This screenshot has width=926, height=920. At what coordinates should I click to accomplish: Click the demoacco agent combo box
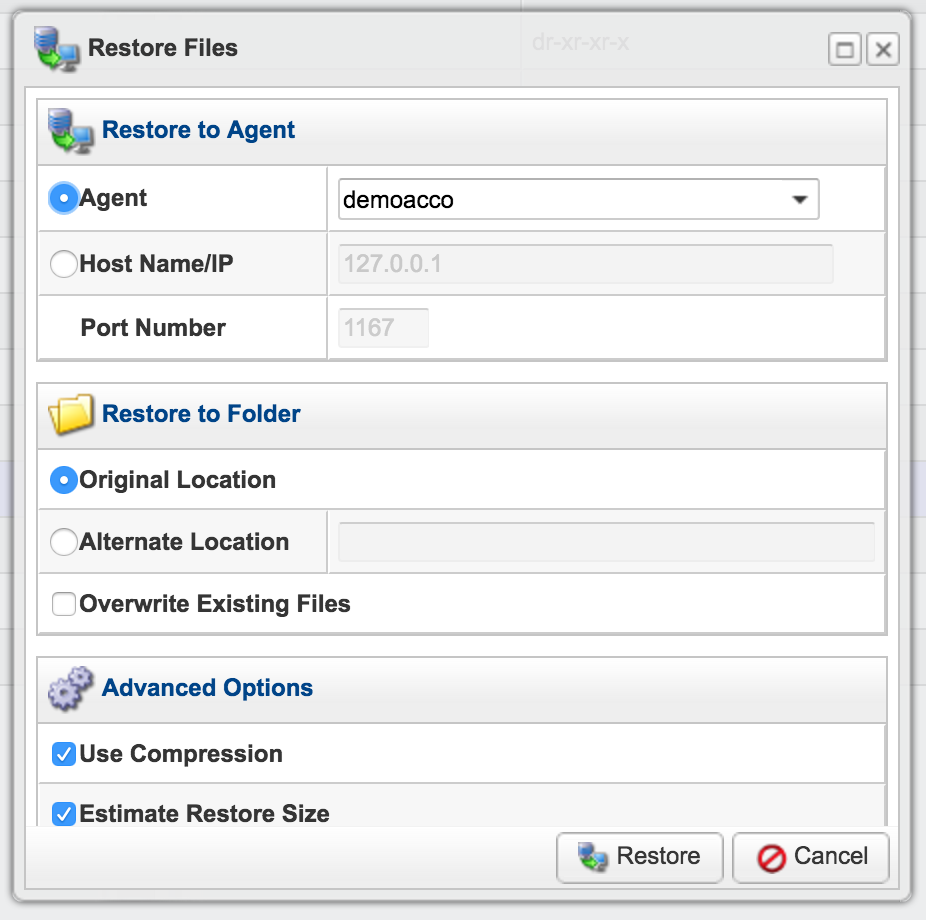click(560, 200)
